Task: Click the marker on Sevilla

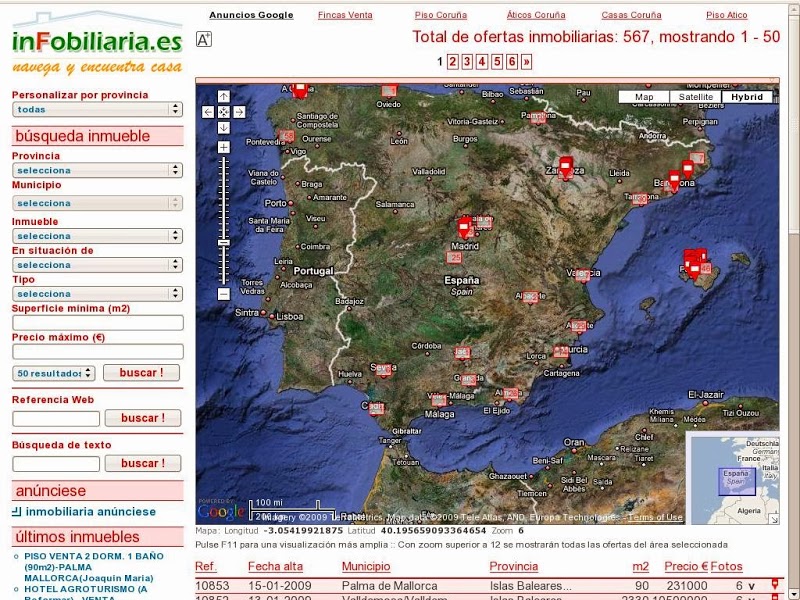Action: [x=383, y=369]
